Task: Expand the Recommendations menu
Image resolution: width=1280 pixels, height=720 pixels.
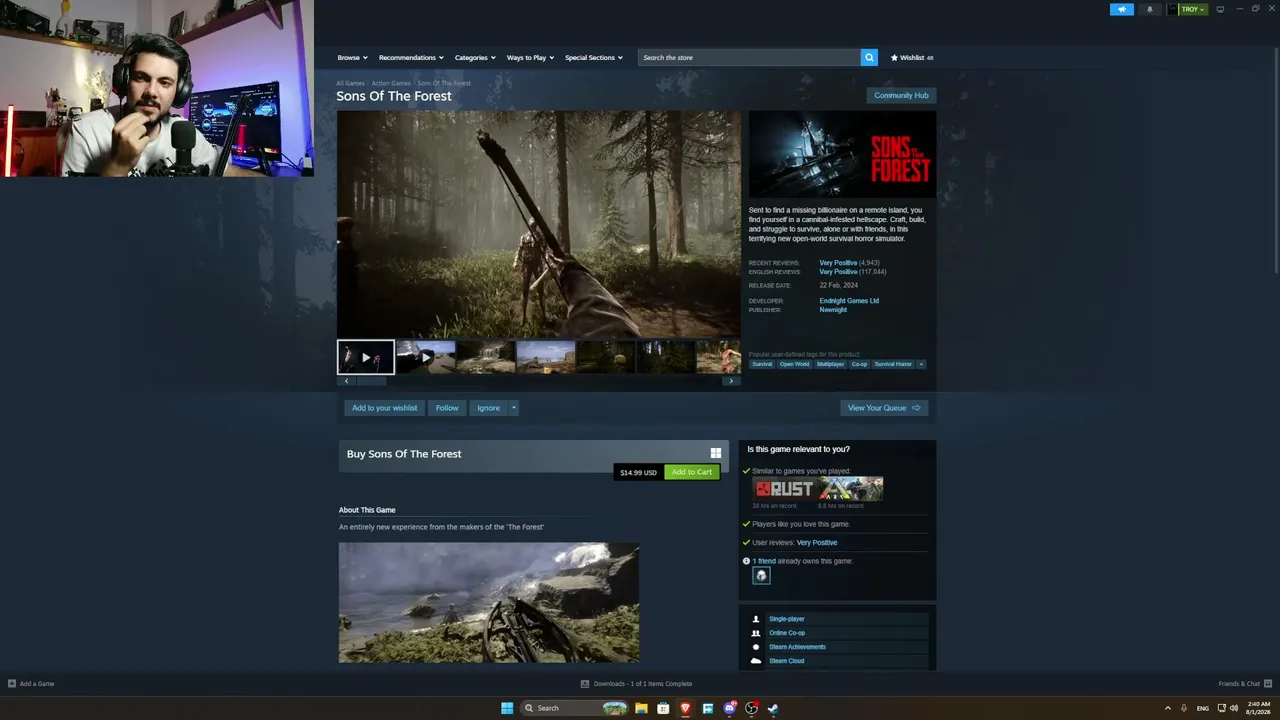Action: coord(411,58)
